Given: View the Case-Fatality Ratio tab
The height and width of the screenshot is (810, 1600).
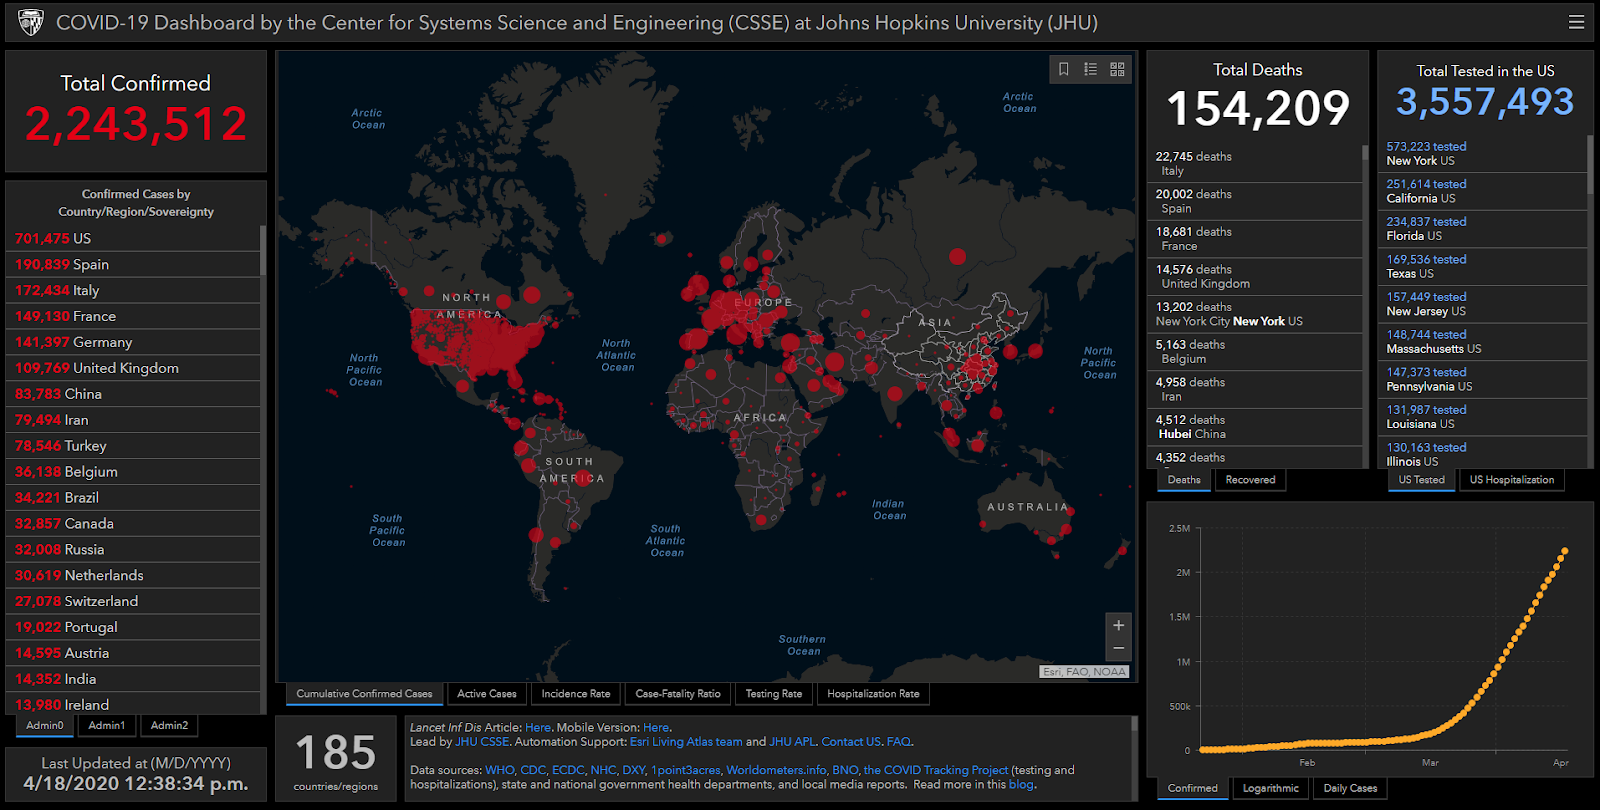Looking at the screenshot, I should 678,694.
